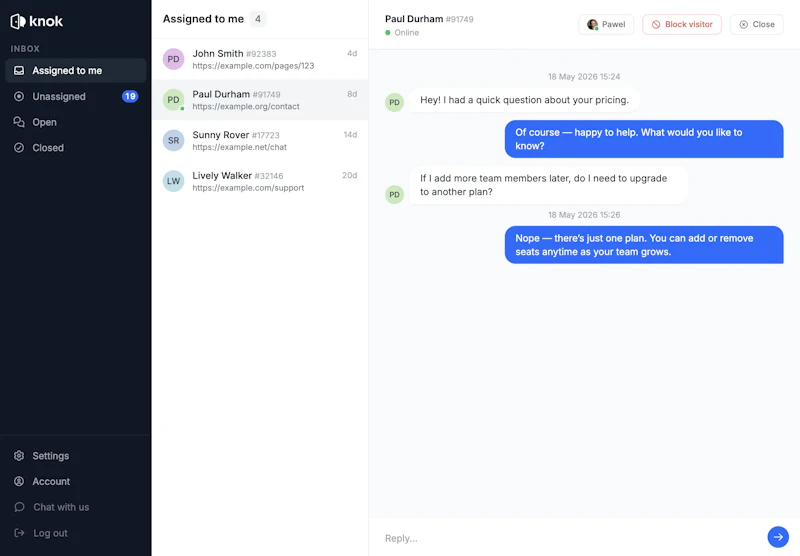Click message 'If I add more team members'
Viewport: 800px width, 556px height.
pyautogui.click(x=548, y=185)
